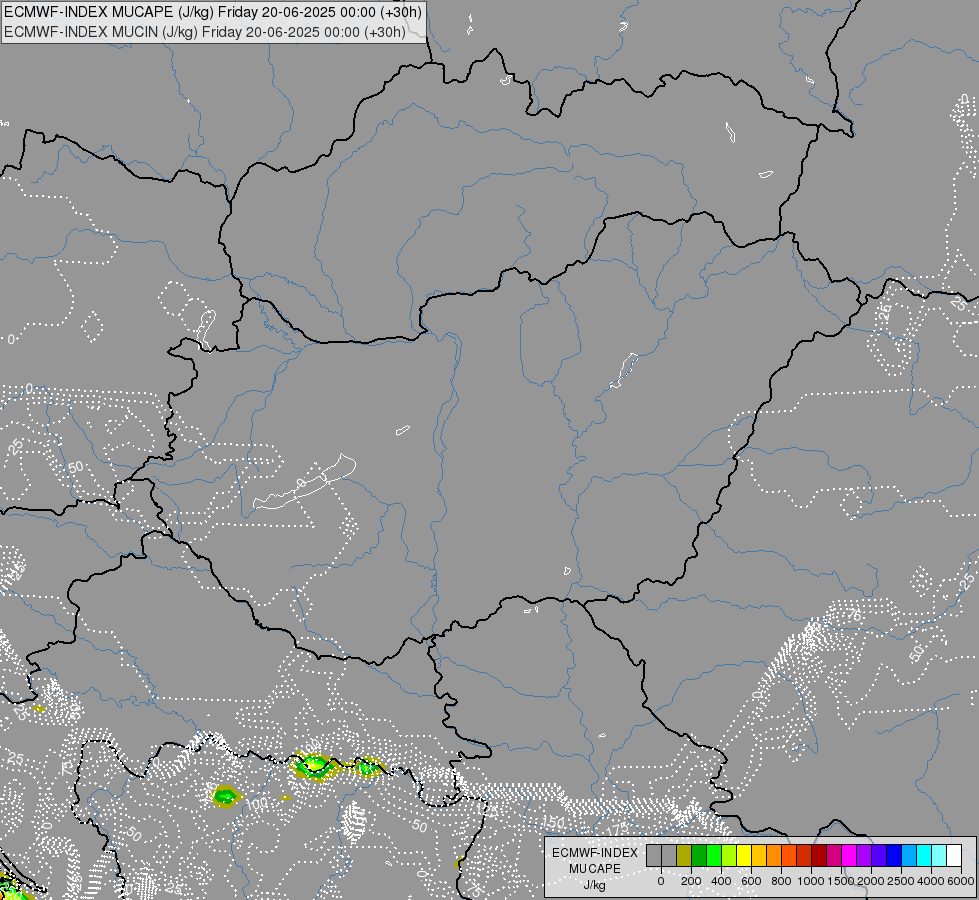Image resolution: width=979 pixels, height=900 pixels.
Task: Click the legend value 0
Action: click(661, 881)
